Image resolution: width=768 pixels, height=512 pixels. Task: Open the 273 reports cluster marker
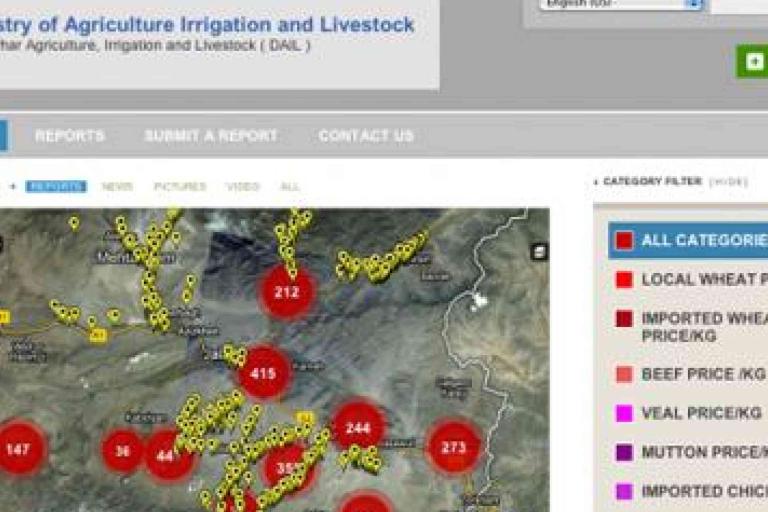(x=454, y=447)
